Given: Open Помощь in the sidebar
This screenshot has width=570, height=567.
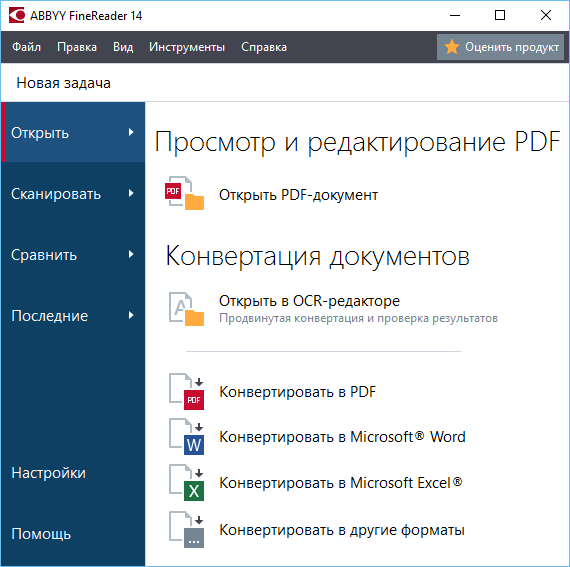Looking at the screenshot, I should tap(41, 534).
